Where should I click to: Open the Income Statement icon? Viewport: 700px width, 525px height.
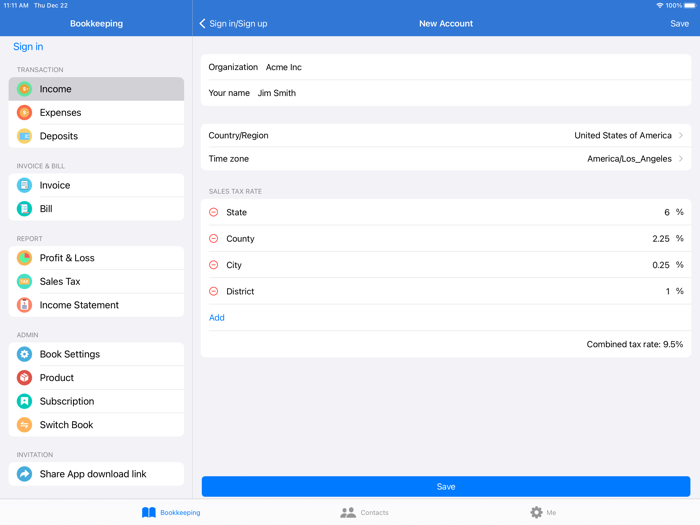(x=25, y=305)
